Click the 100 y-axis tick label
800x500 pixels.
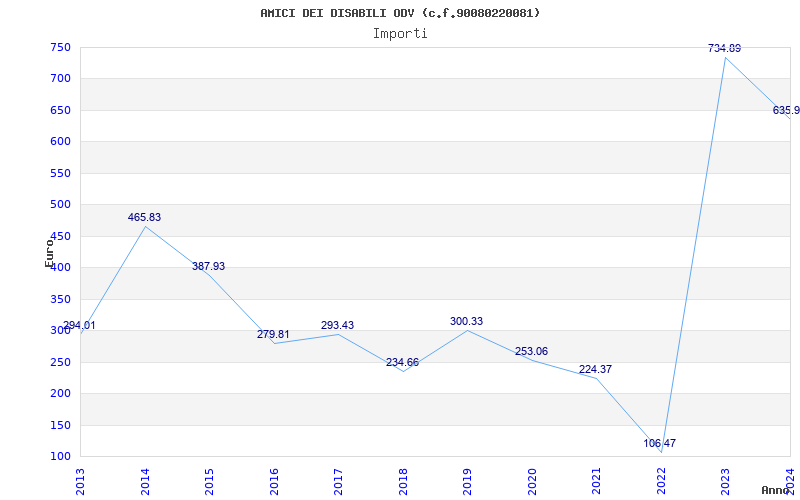pyautogui.click(x=60, y=457)
